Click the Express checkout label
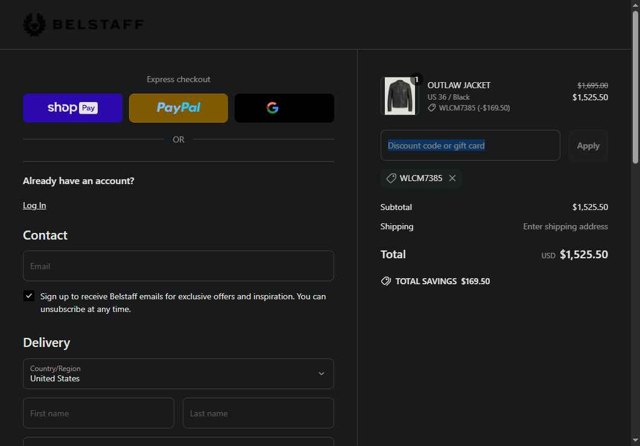This screenshot has width=640, height=446. (x=178, y=79)
